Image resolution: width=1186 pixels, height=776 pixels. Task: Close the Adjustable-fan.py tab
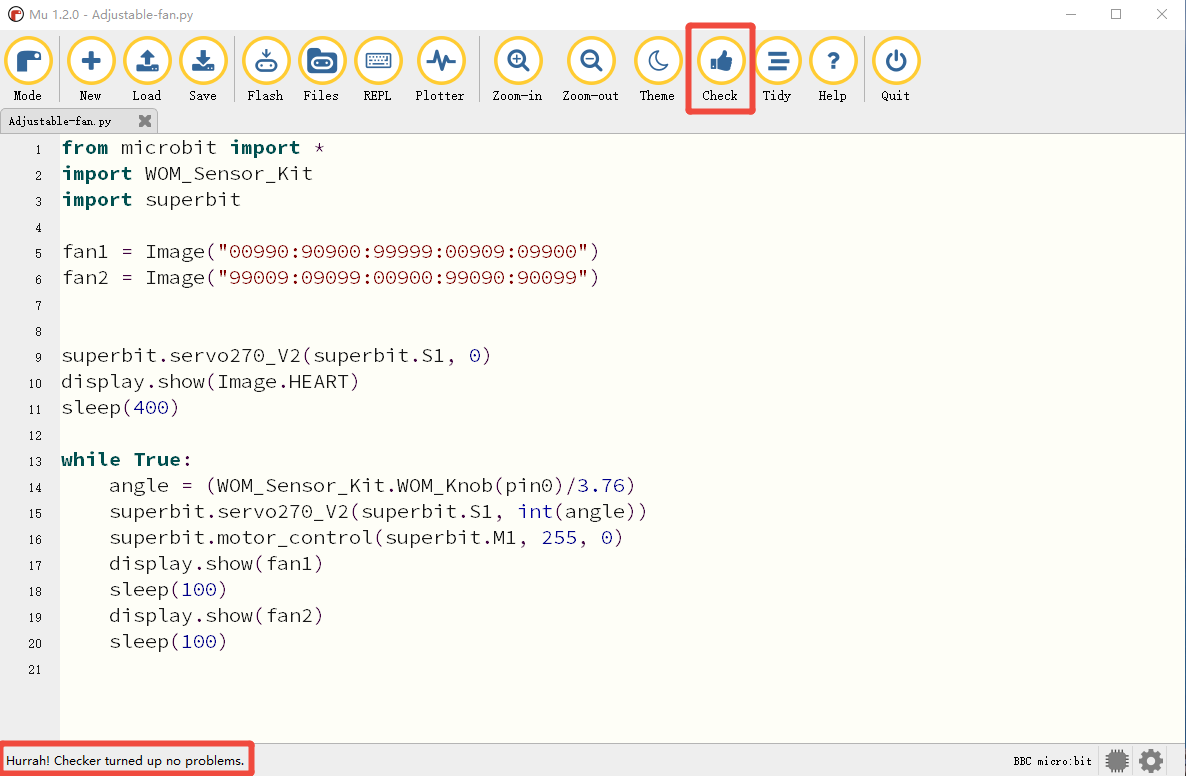coord(145,121)
